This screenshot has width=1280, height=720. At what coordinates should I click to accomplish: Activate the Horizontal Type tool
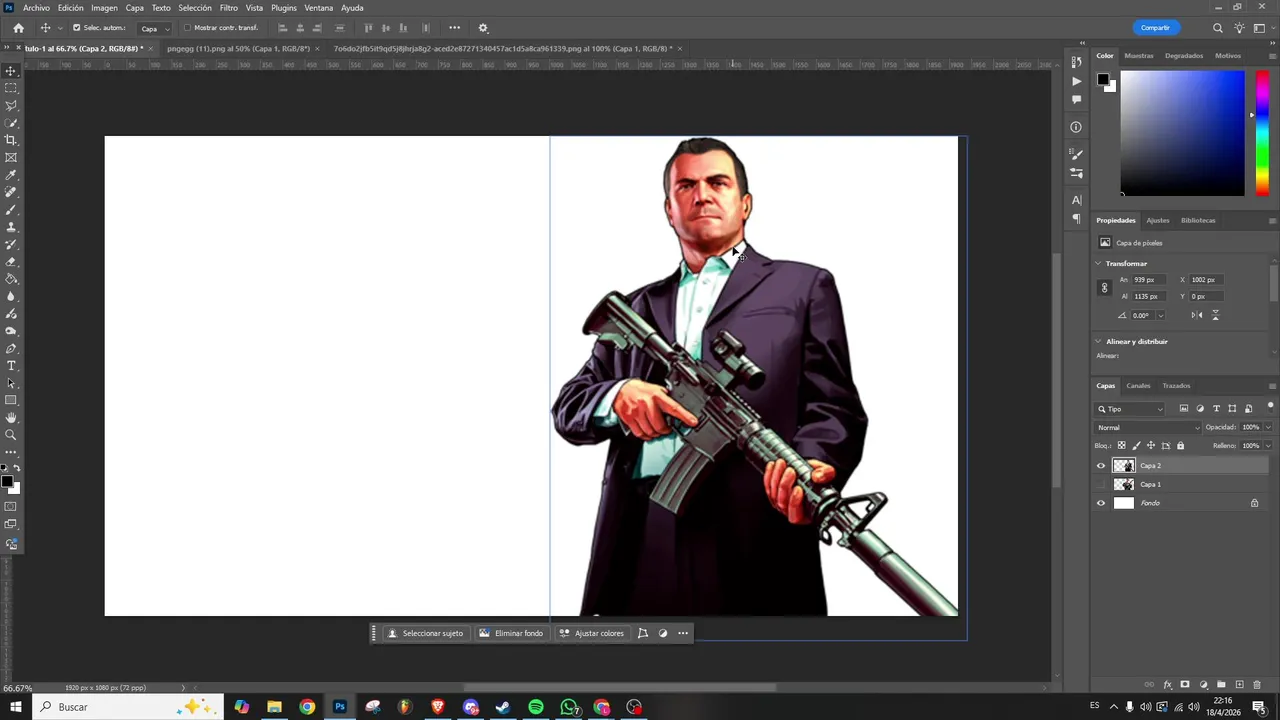click(x=11, y=366)
